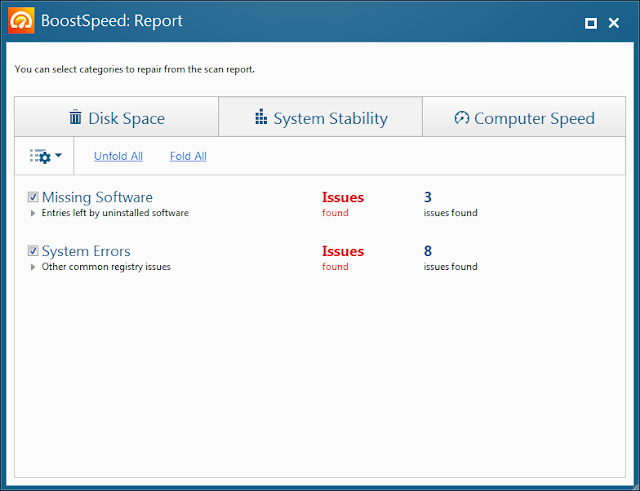The width and height of the screenshot is (640, 491).
Task: Click the trash can icon on Disk Space
Action: coord(76,118)
